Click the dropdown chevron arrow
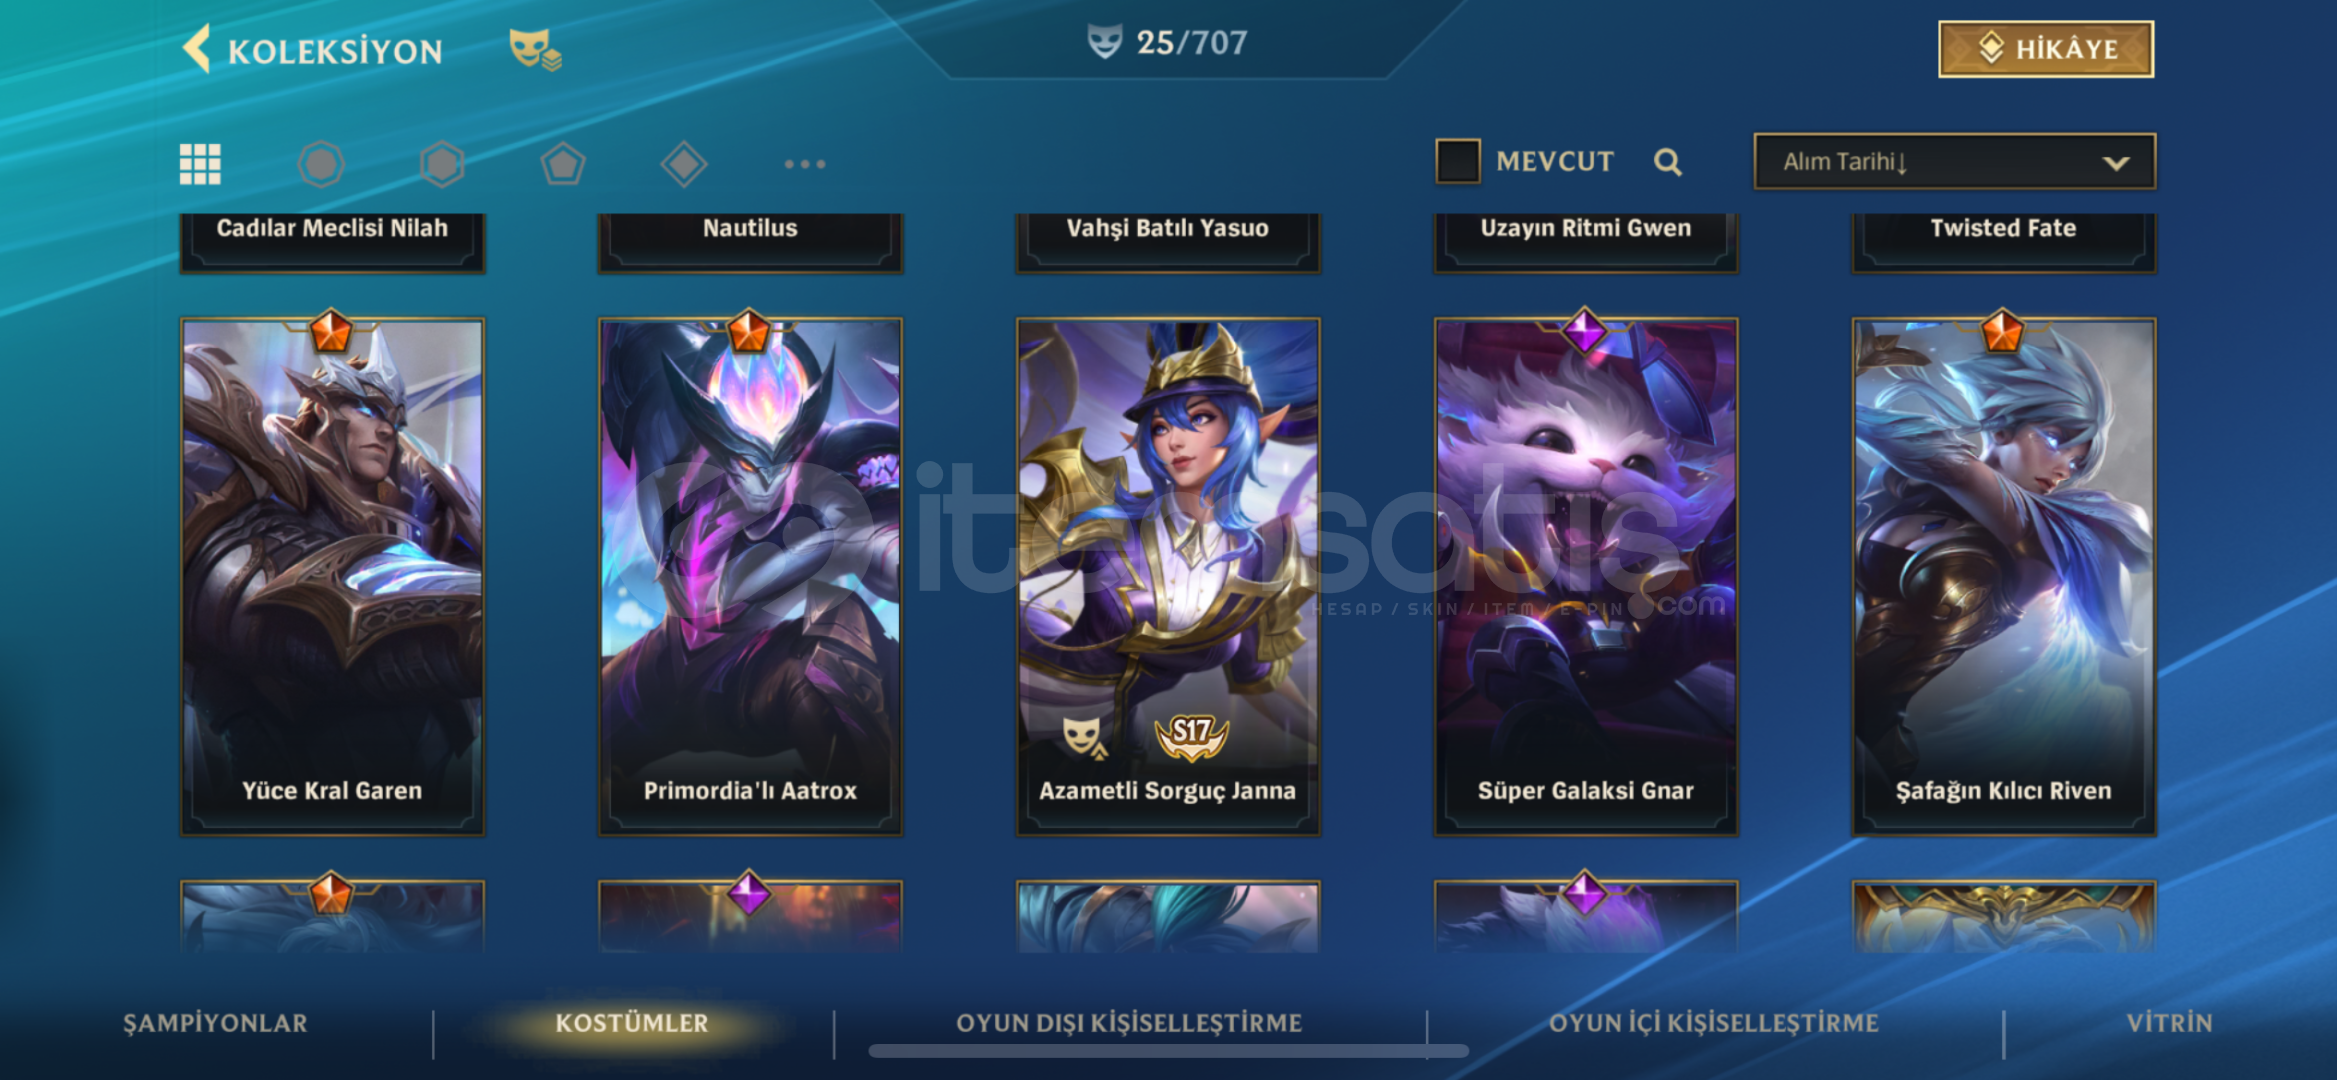The image size is (2337, 1080). point(2115,163)
